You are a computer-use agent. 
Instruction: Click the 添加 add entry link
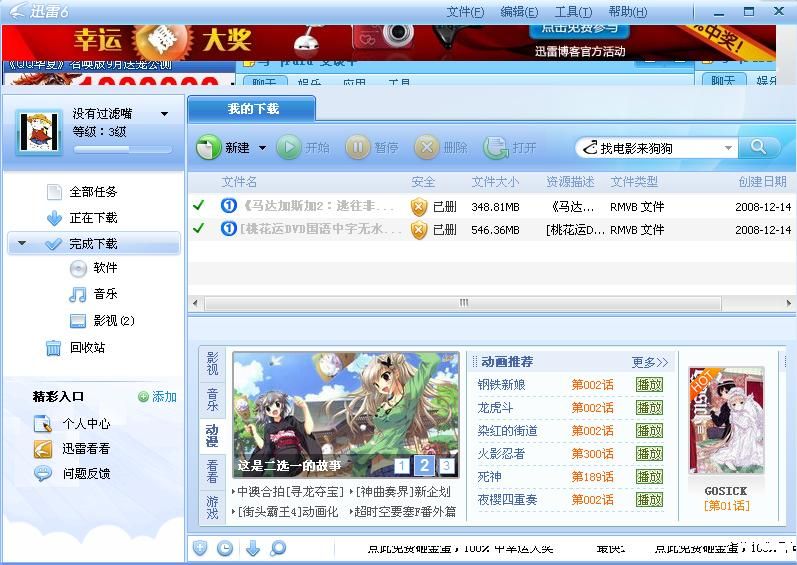pyautogui.click(x=158, y=396)
